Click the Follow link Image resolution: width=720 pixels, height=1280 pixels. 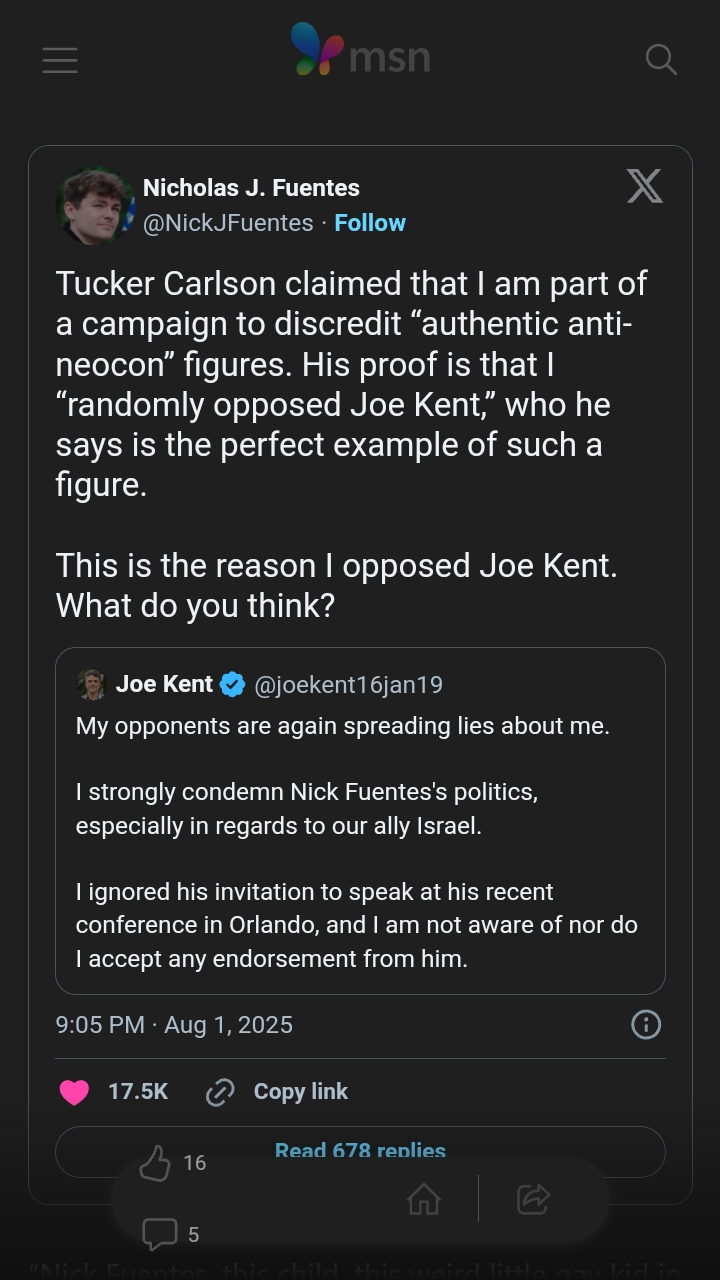click(x=370, y=223)
